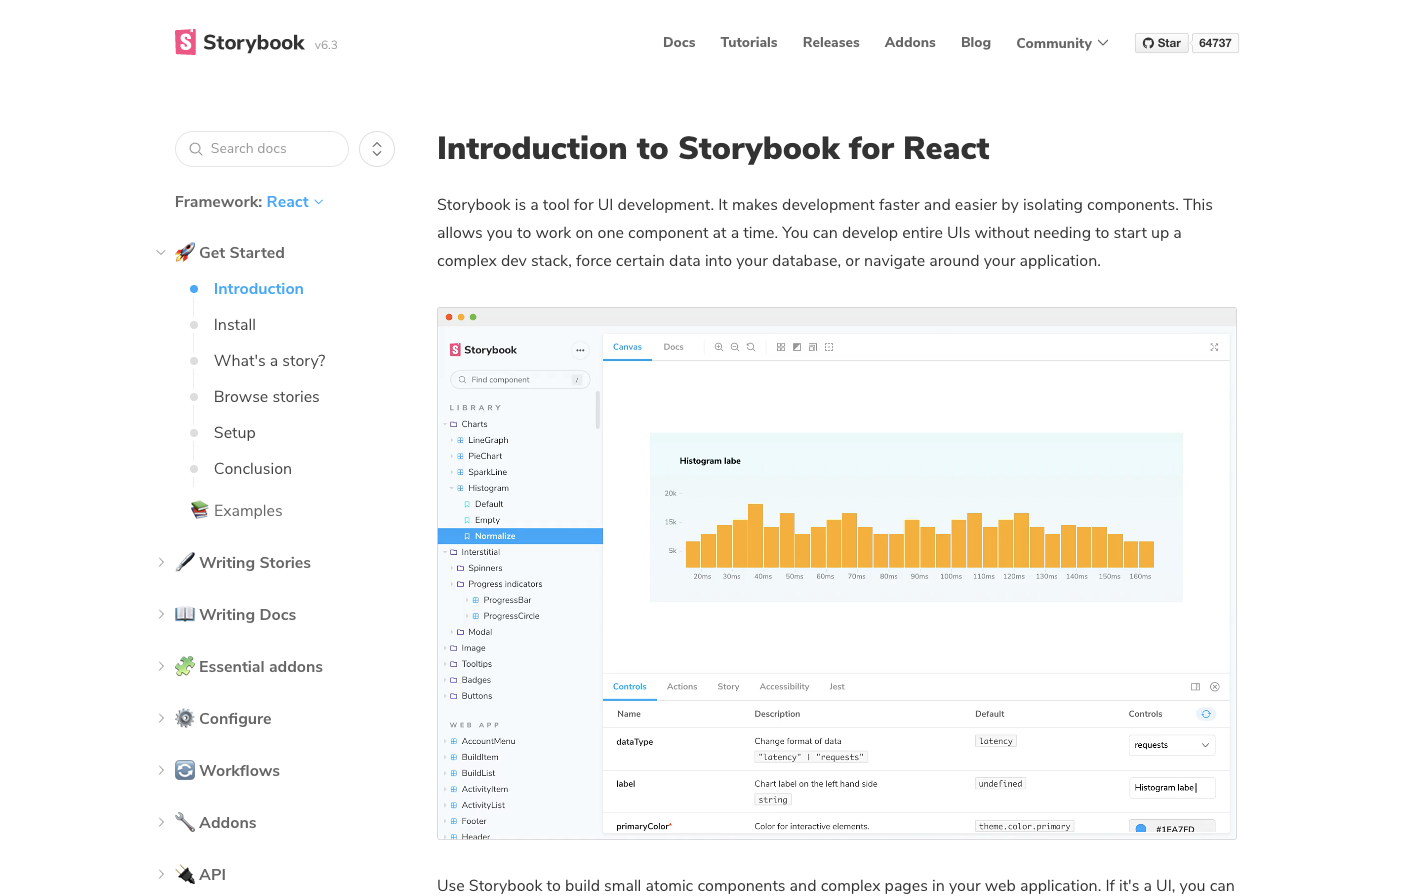This screenshot has width=1411, height=896.
Task: Visit the Blog page
Action: [976, 42]
